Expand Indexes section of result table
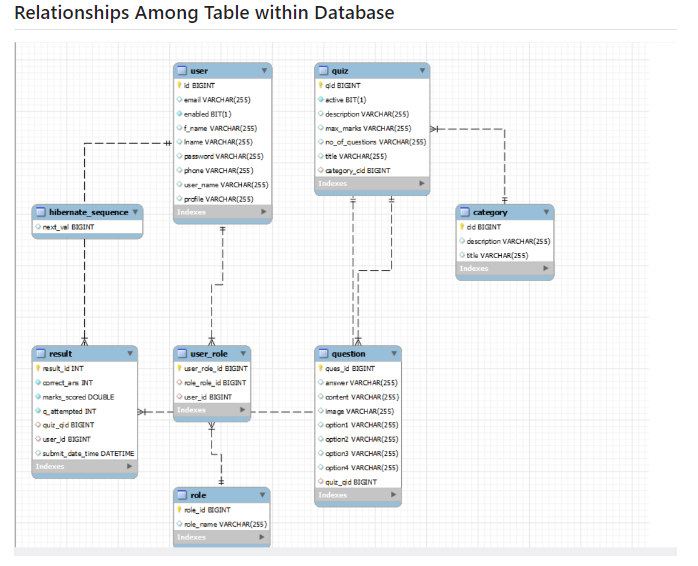This screenshot has height=566, width=698. [130, 466]
